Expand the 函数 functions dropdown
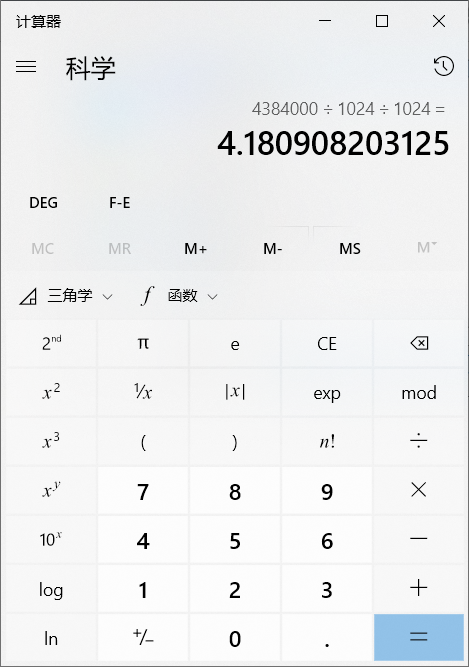469x667 pixels. (180, 296)
